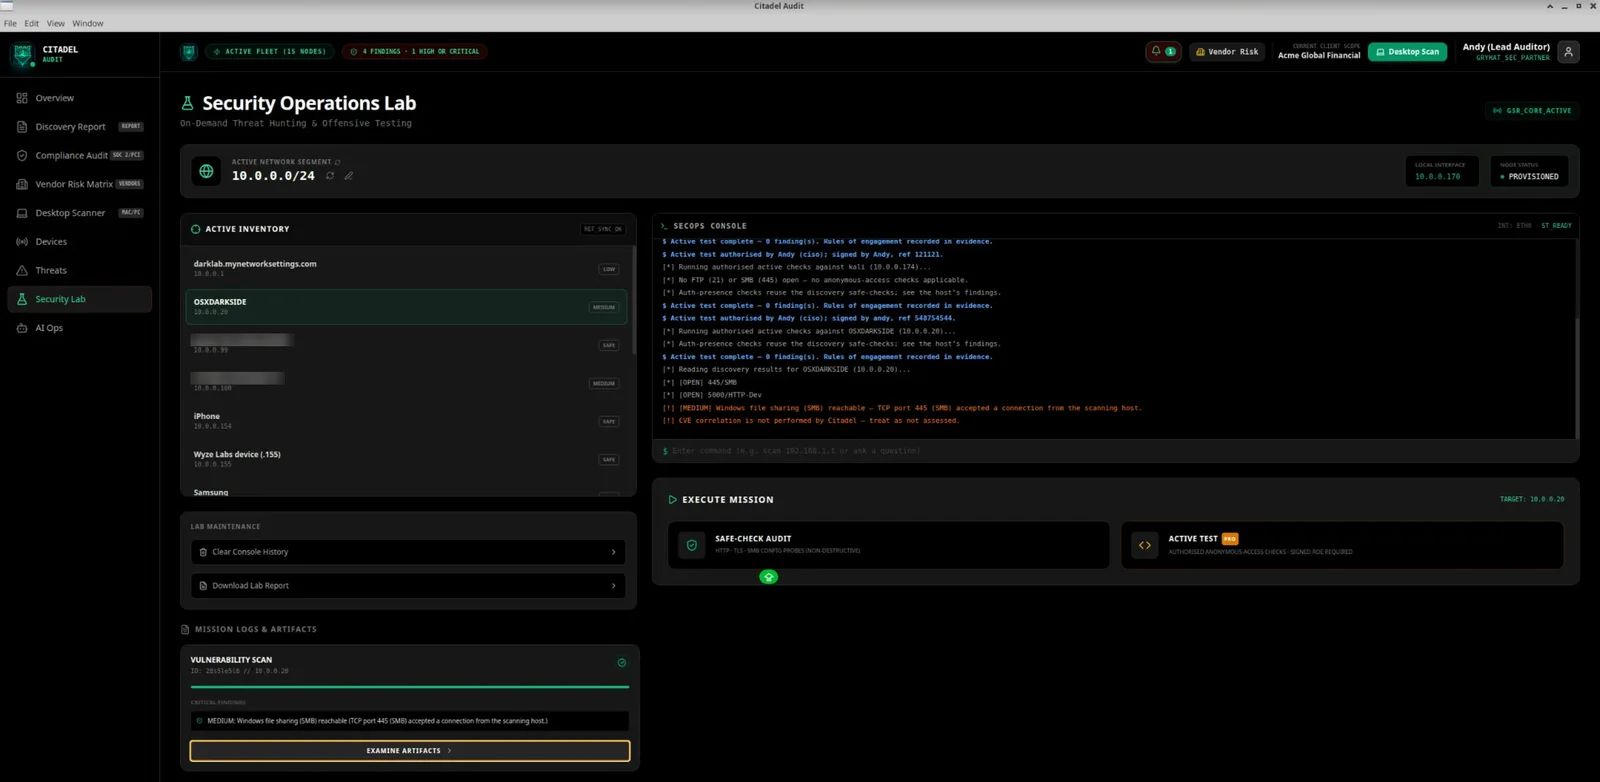Open the Edit menu

(32, 23)
